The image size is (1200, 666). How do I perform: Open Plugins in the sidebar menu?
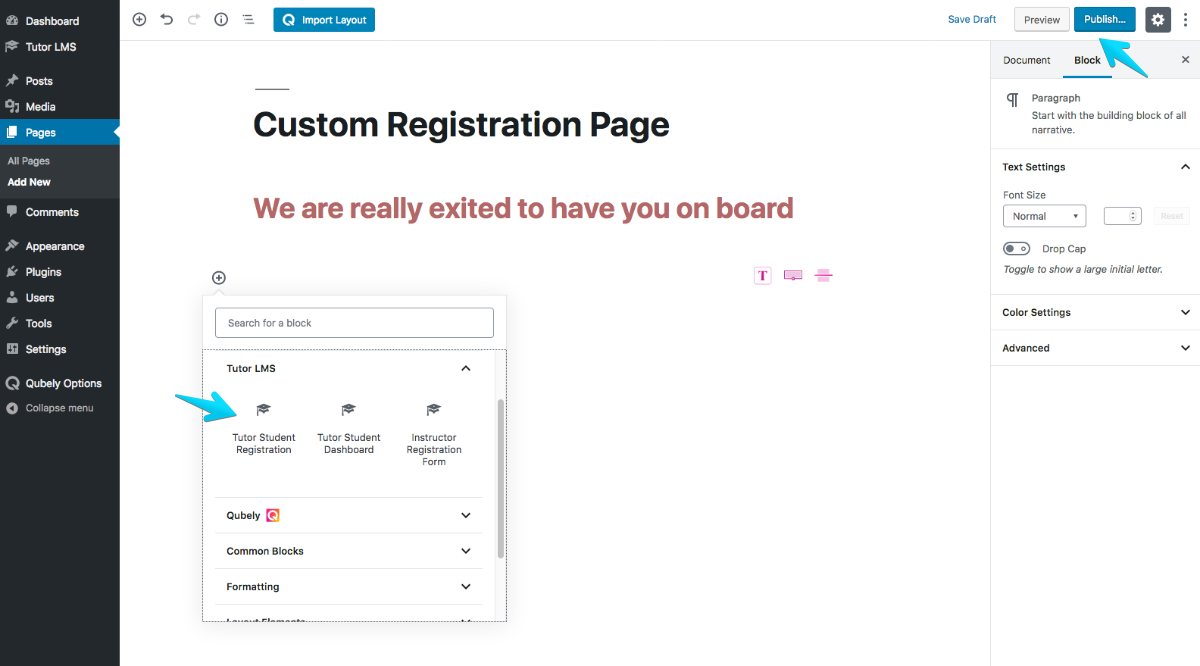click(x=43, y=272)
